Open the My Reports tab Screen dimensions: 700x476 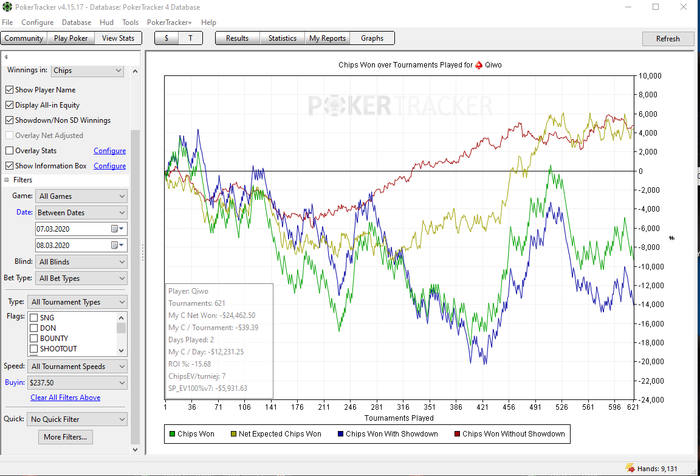pos(327,38)
